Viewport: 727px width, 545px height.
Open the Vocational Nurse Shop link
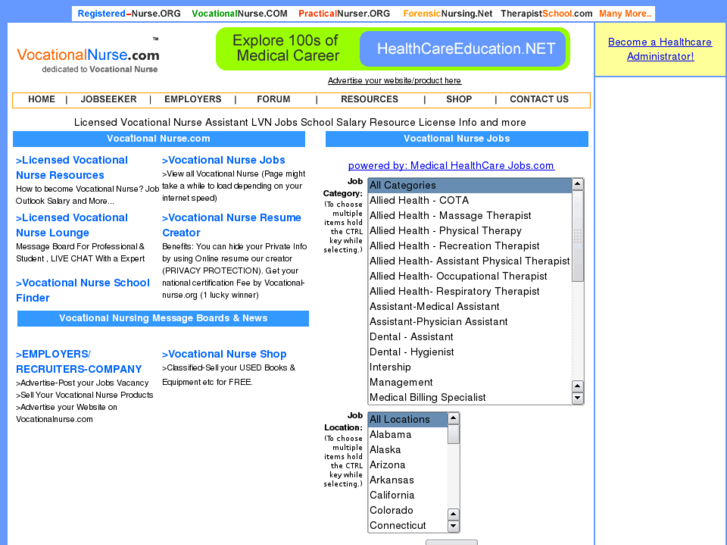coord(224,354)
